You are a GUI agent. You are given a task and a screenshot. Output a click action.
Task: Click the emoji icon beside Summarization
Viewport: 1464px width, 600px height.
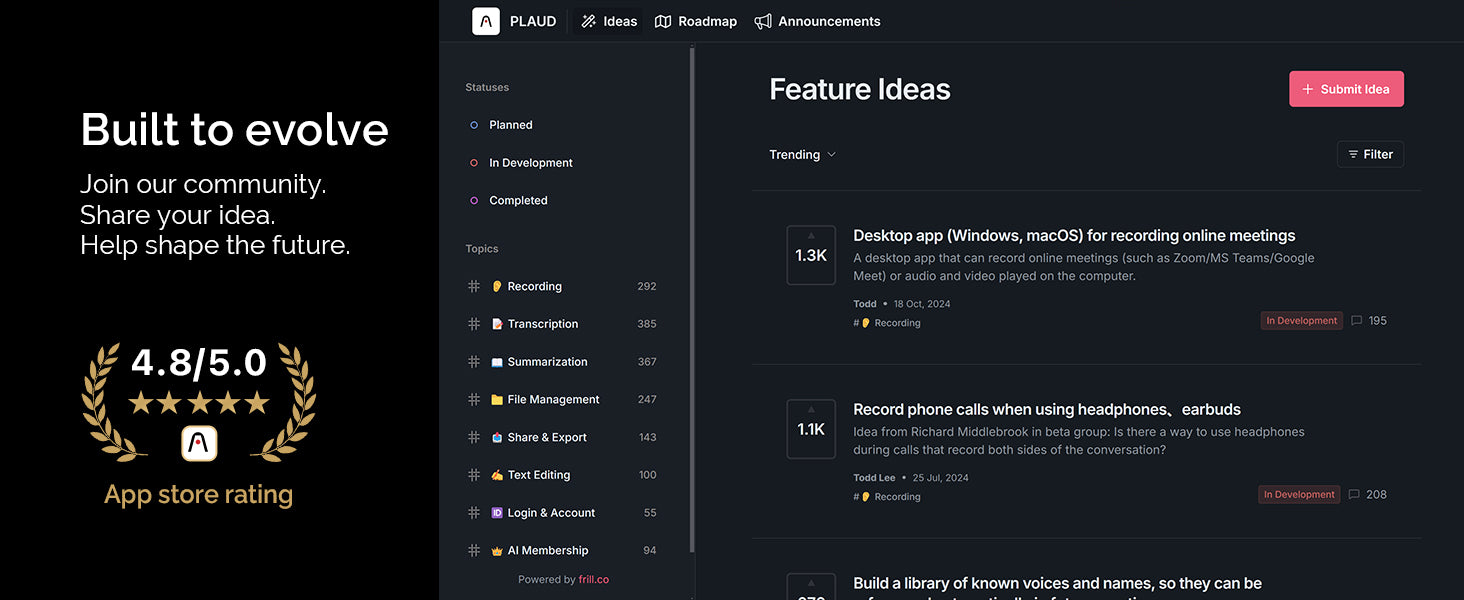[497, 362]
